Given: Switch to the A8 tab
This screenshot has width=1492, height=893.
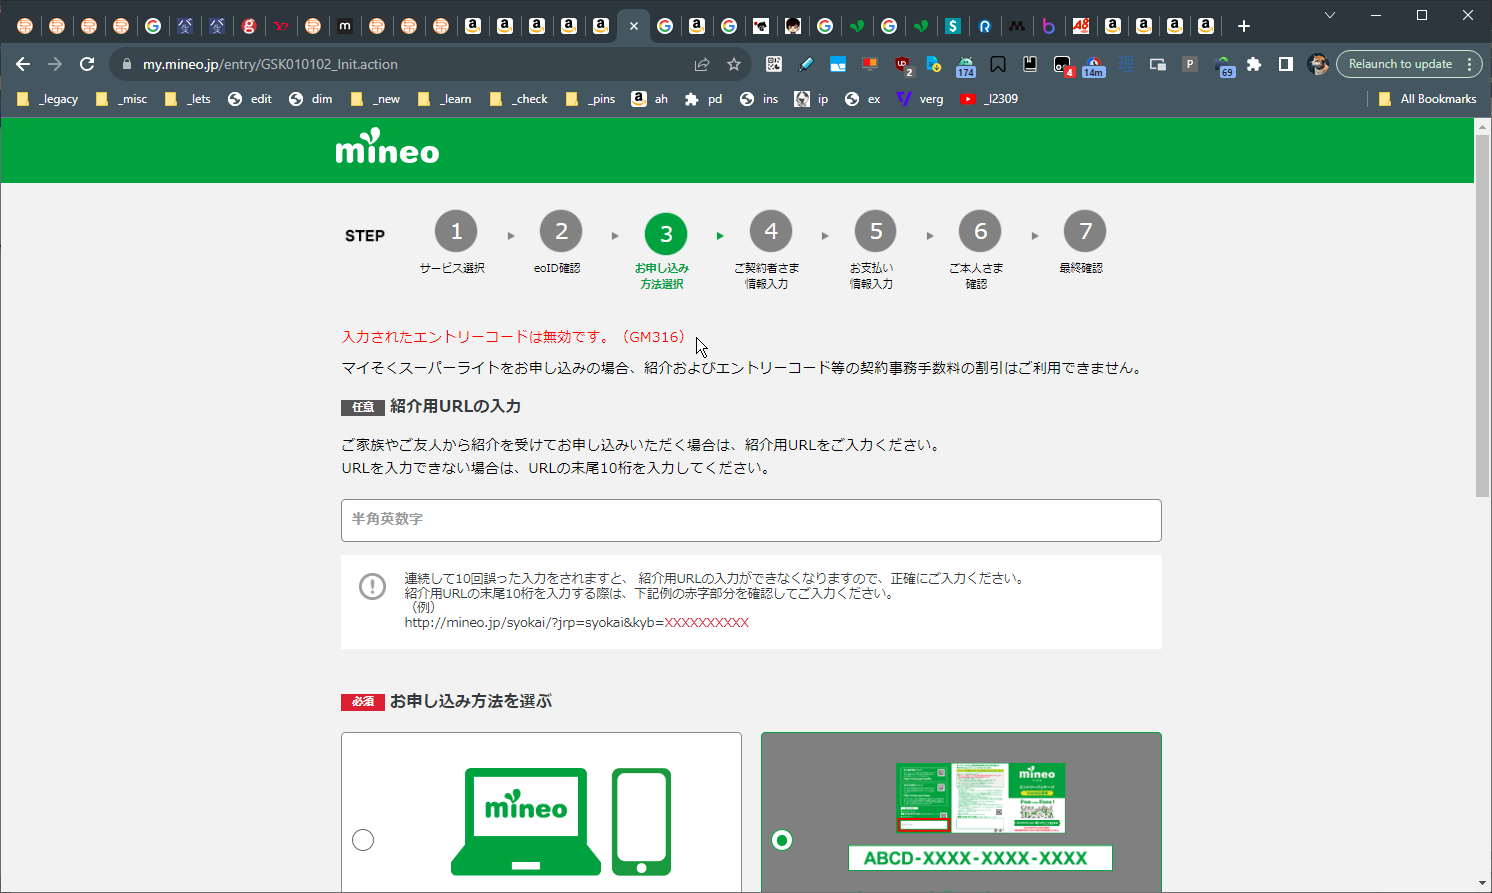Looking at the screenshot, I should (1081, 26).
